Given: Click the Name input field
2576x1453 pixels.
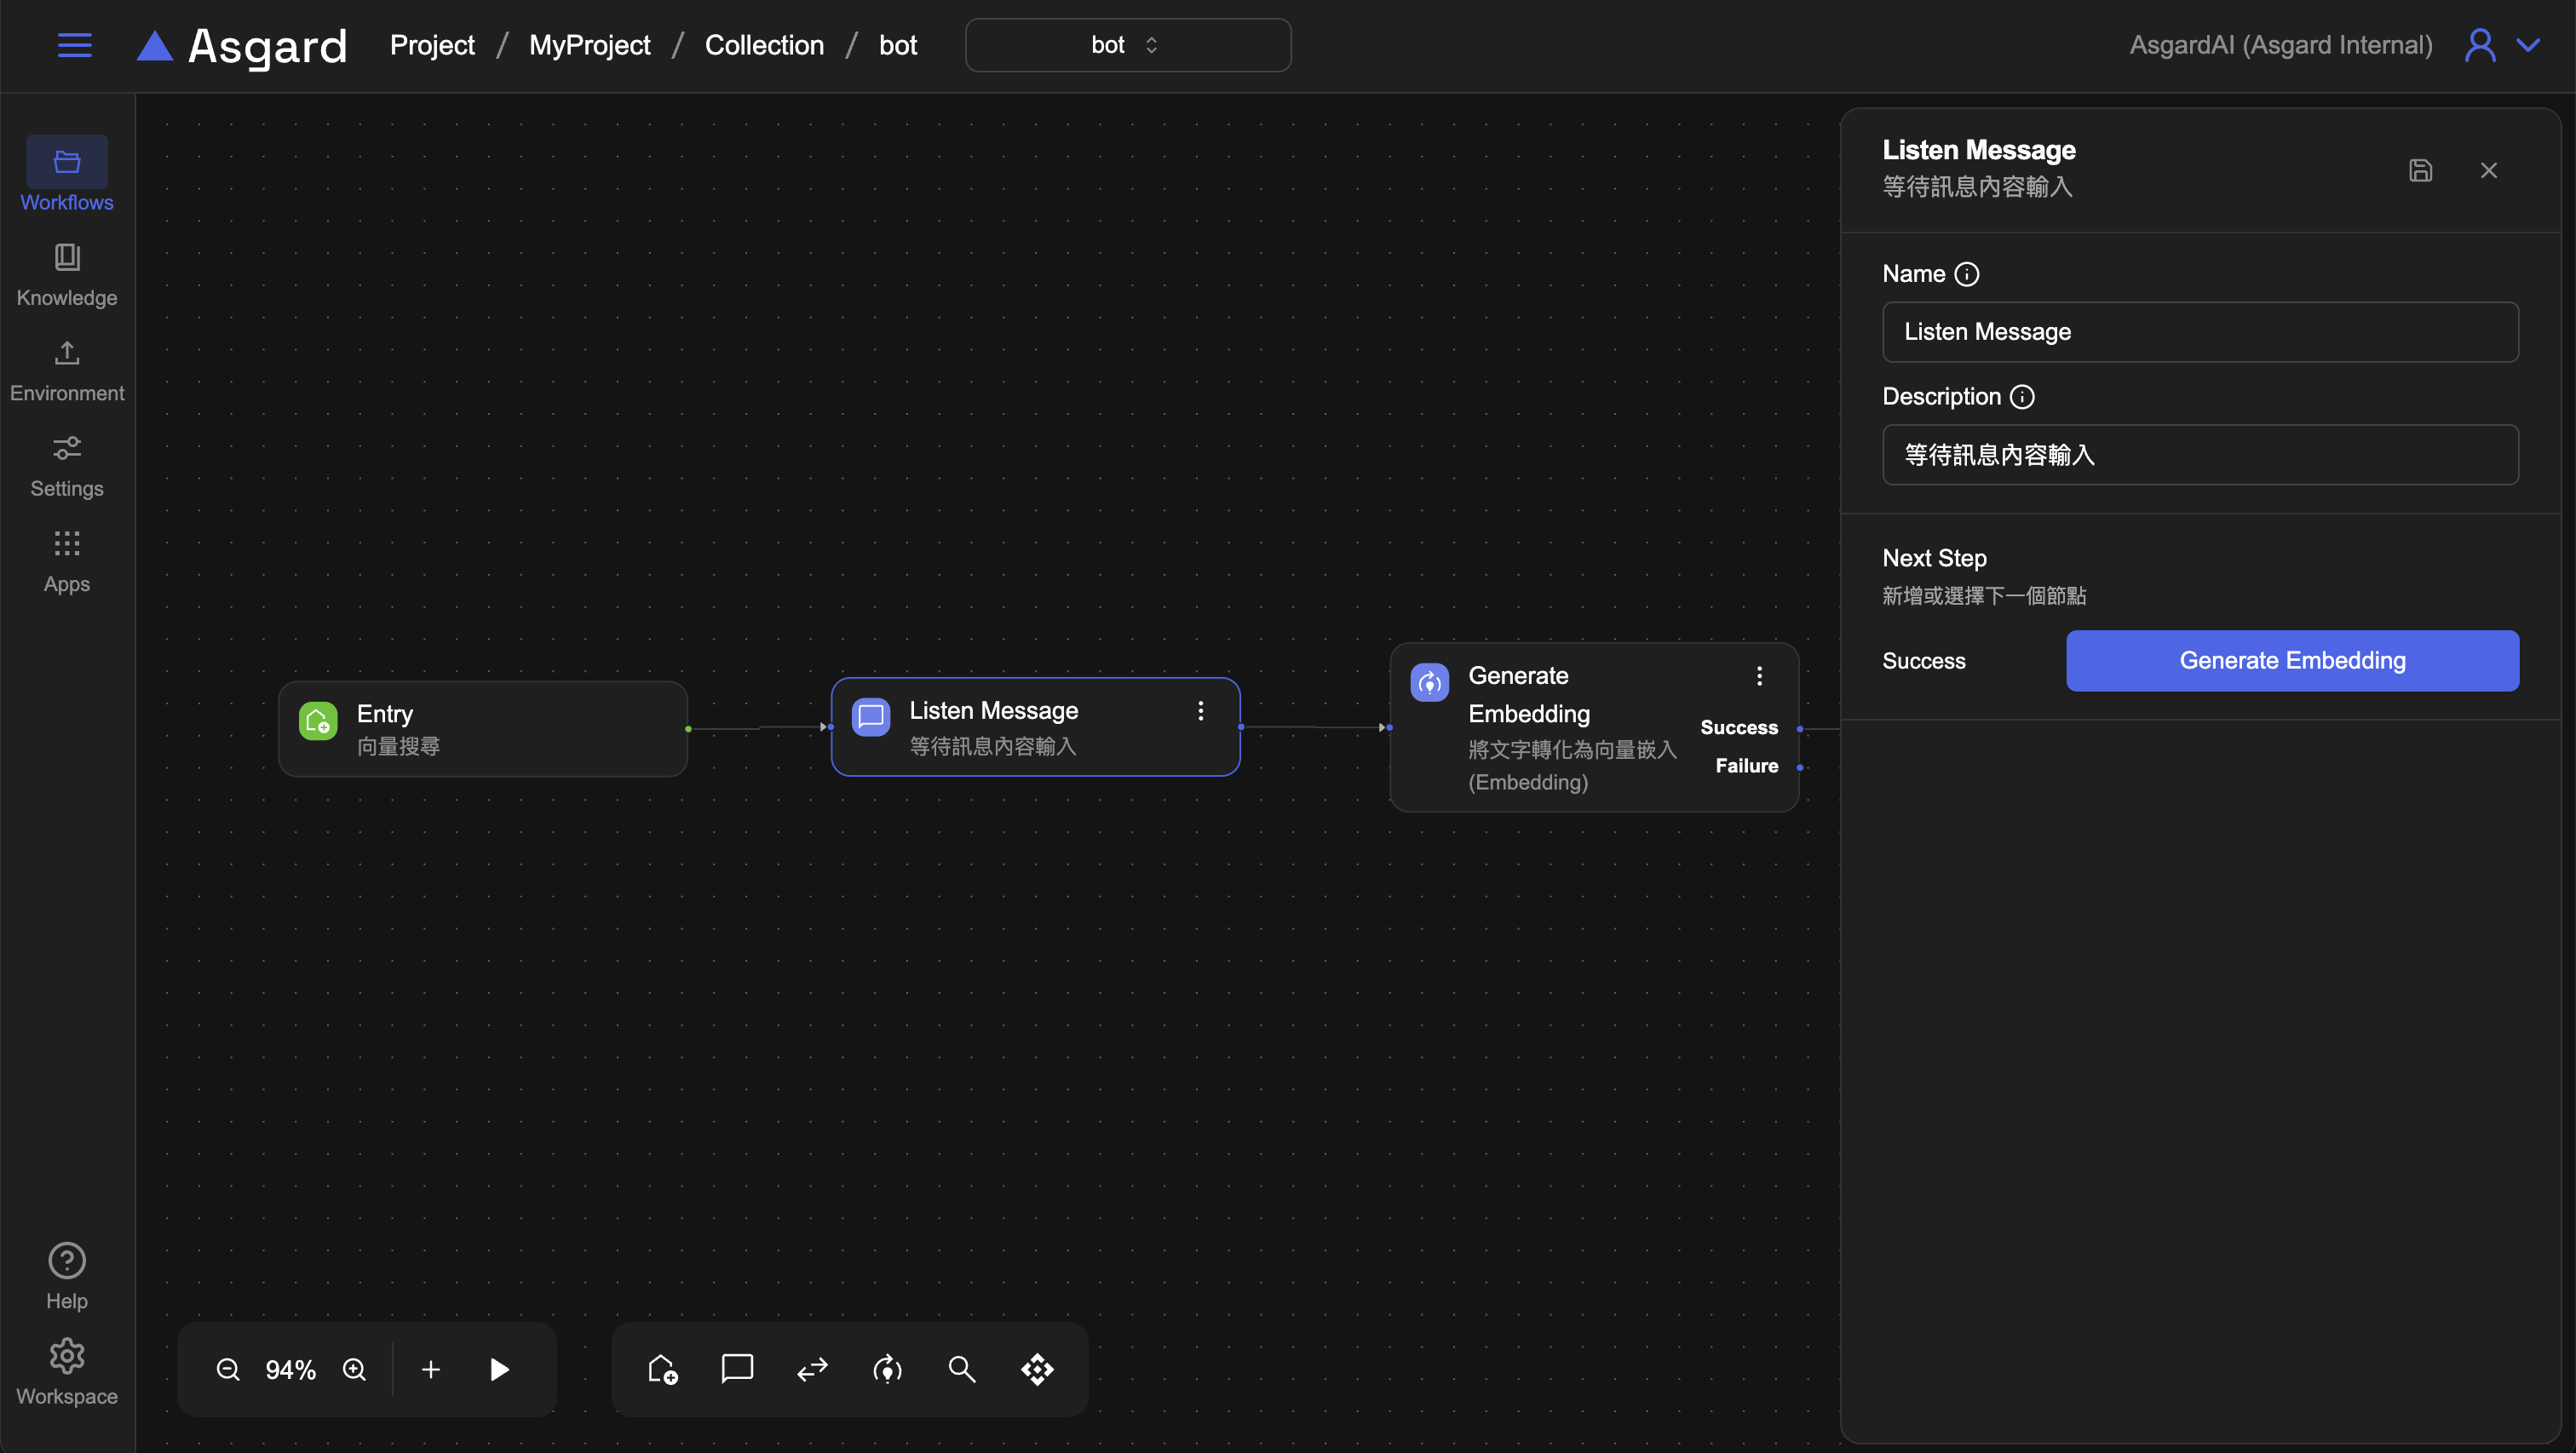Looking at the screenshot, I should (x=2200, y=332).
